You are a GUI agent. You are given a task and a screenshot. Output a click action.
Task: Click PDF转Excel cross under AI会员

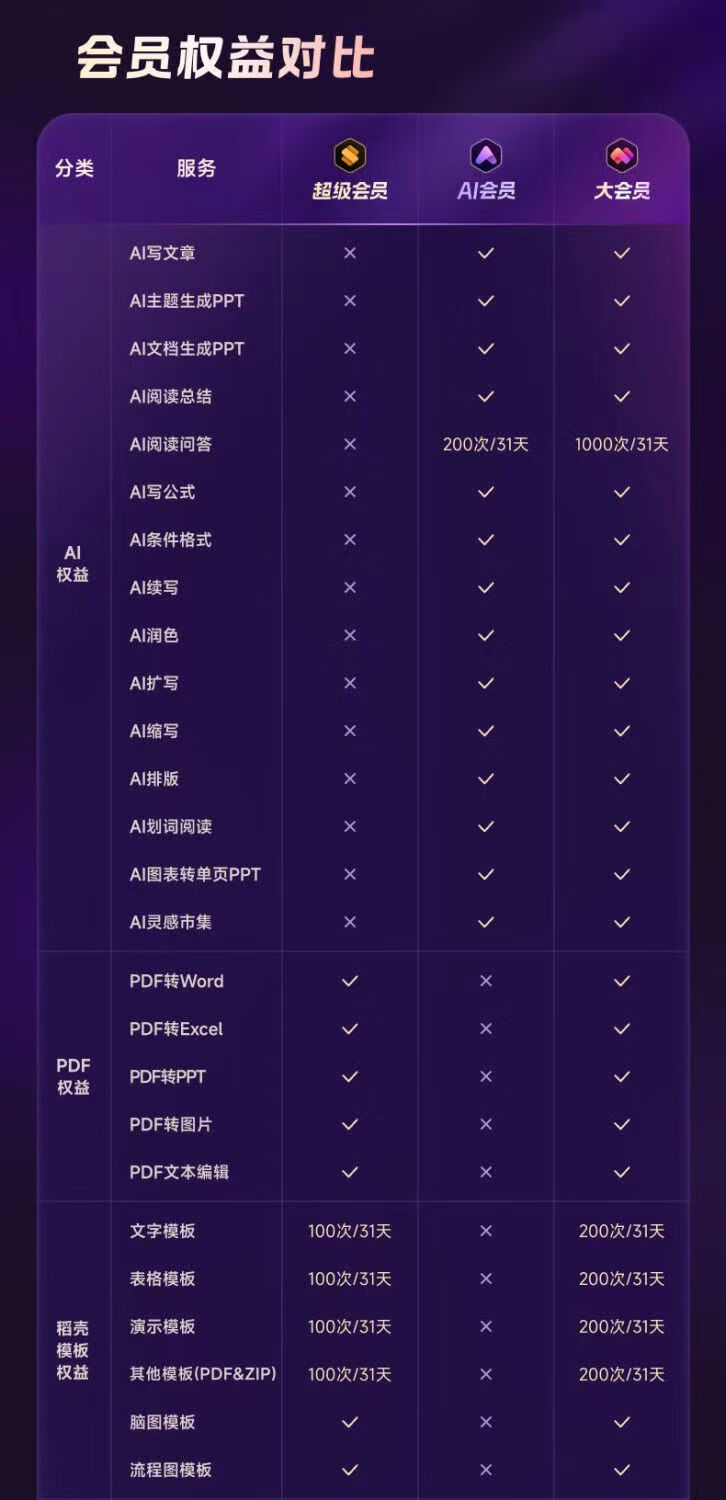coord(486,1029)
